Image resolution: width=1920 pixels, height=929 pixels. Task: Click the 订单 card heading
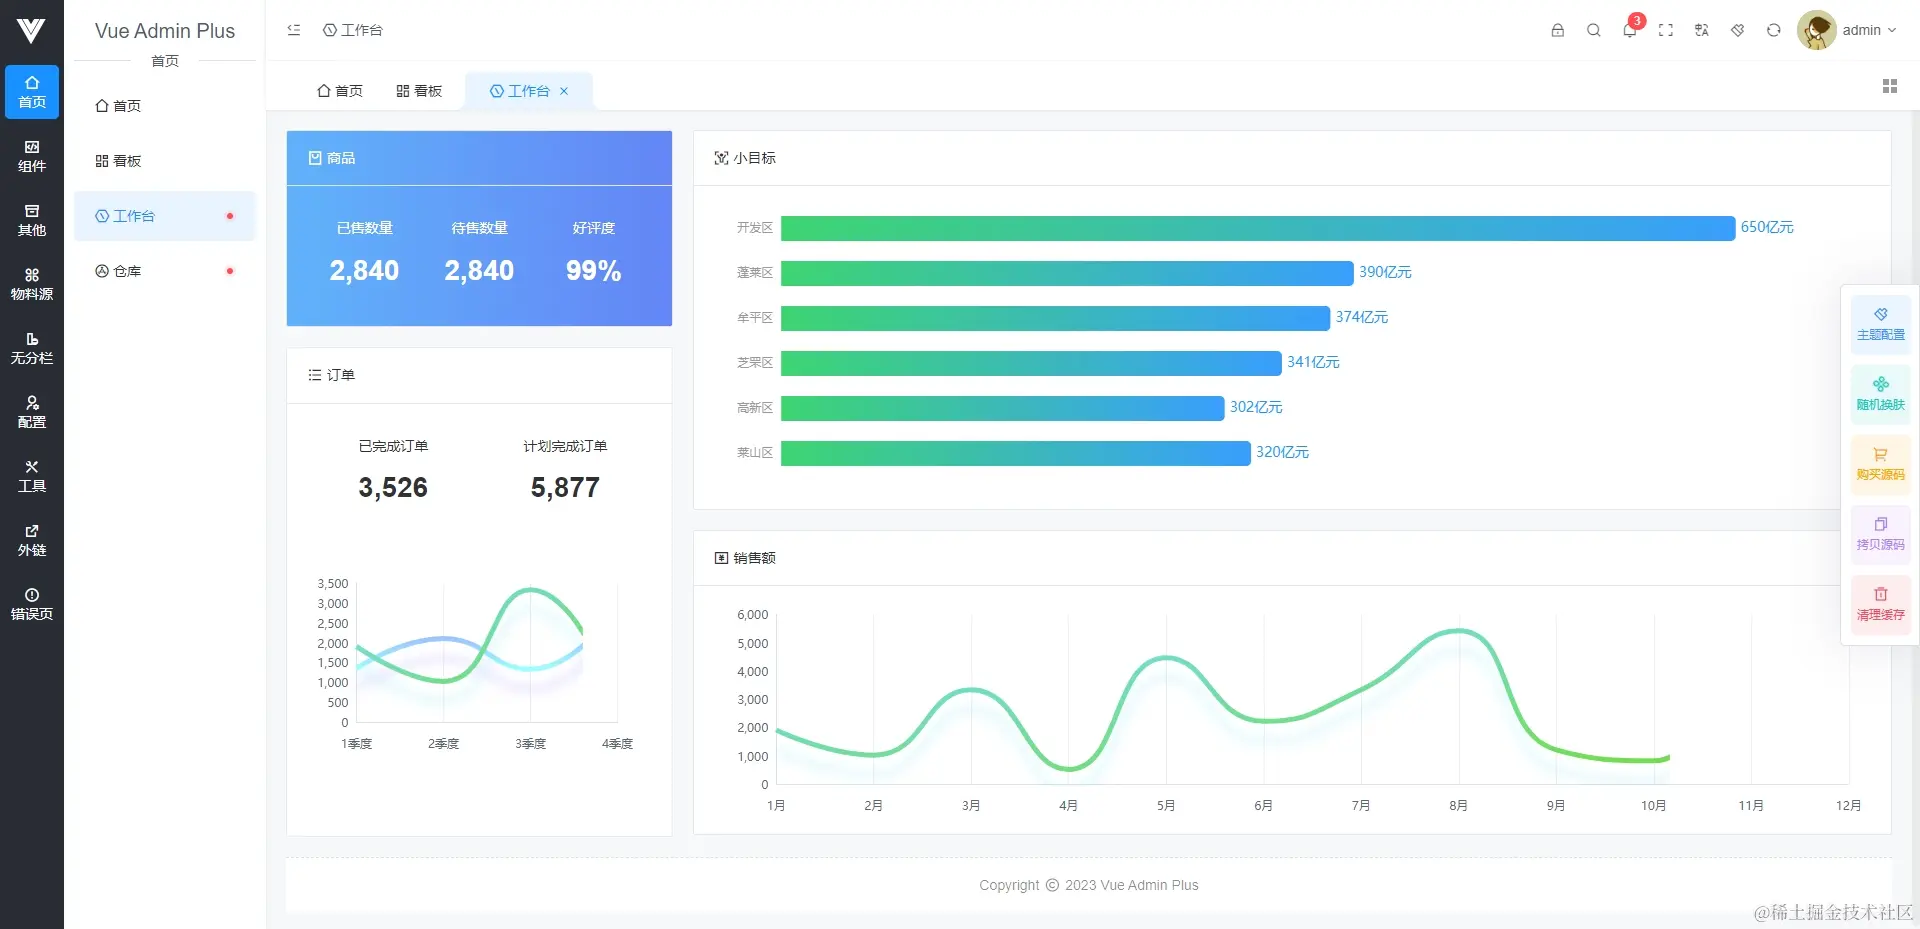pos(331,375)
